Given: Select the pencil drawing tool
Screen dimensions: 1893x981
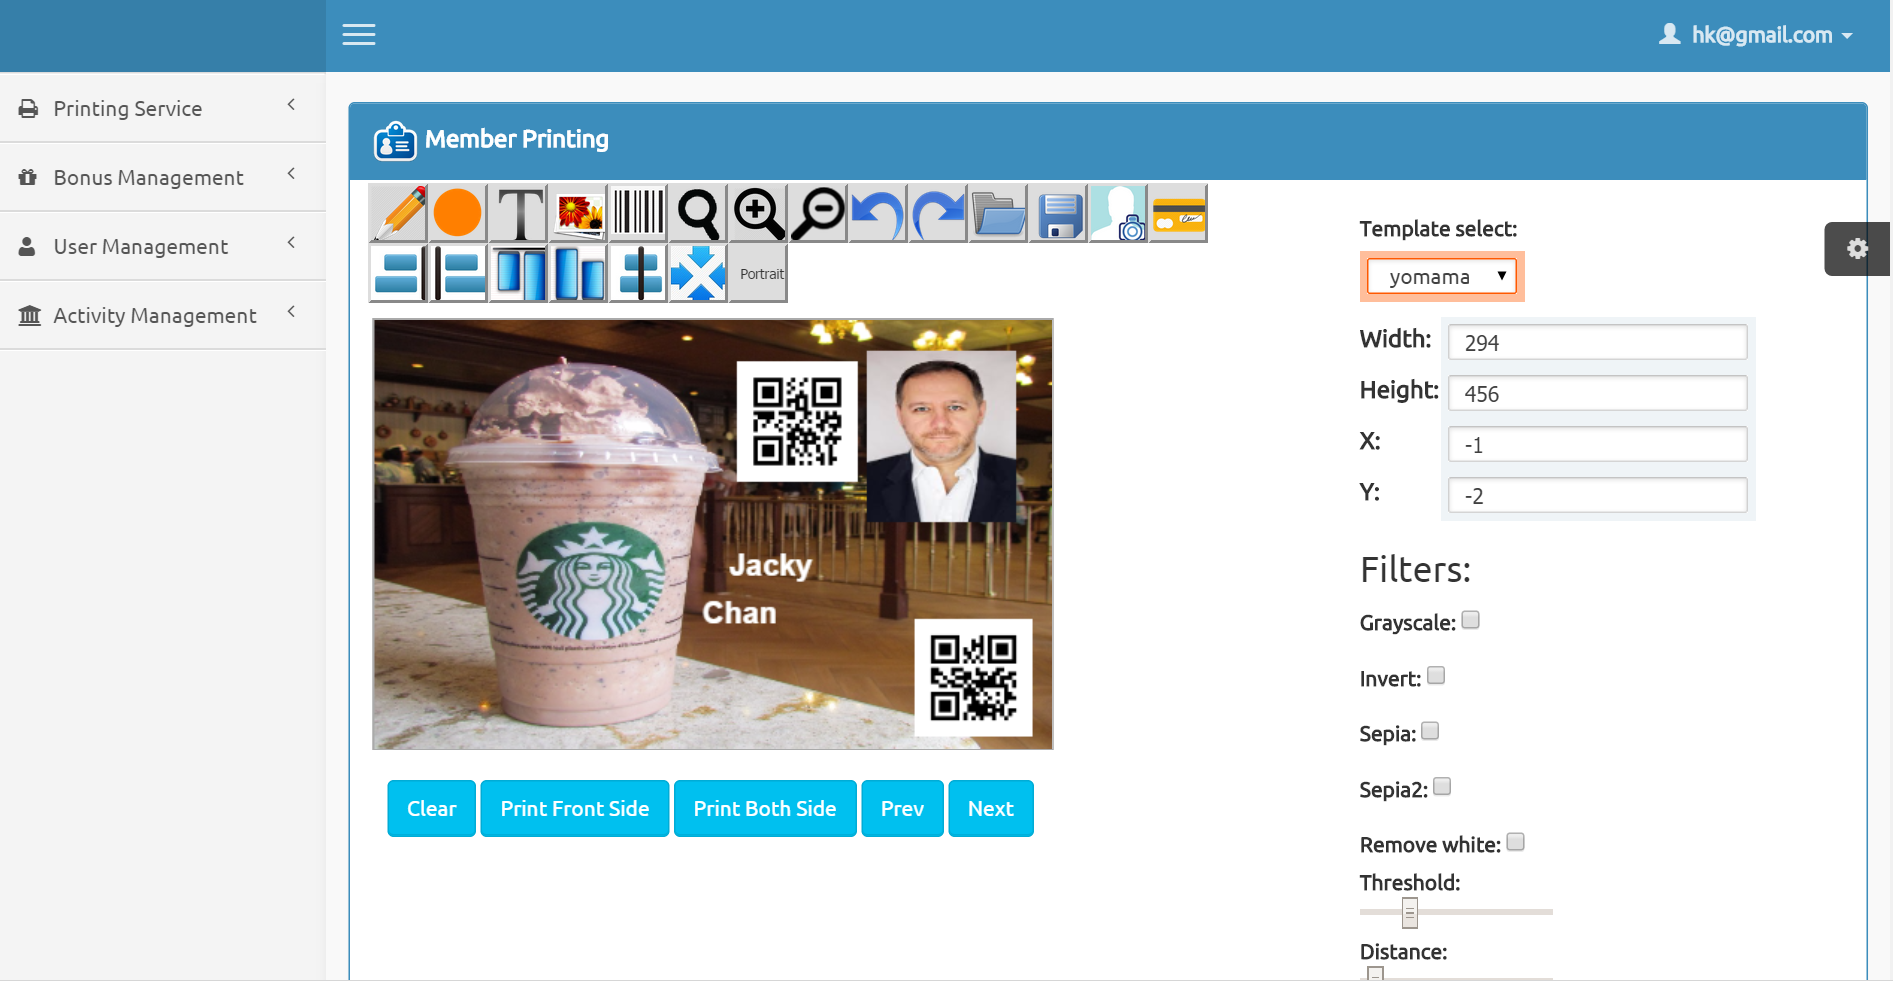Looking at the screenshot, I should click(398, 213).
